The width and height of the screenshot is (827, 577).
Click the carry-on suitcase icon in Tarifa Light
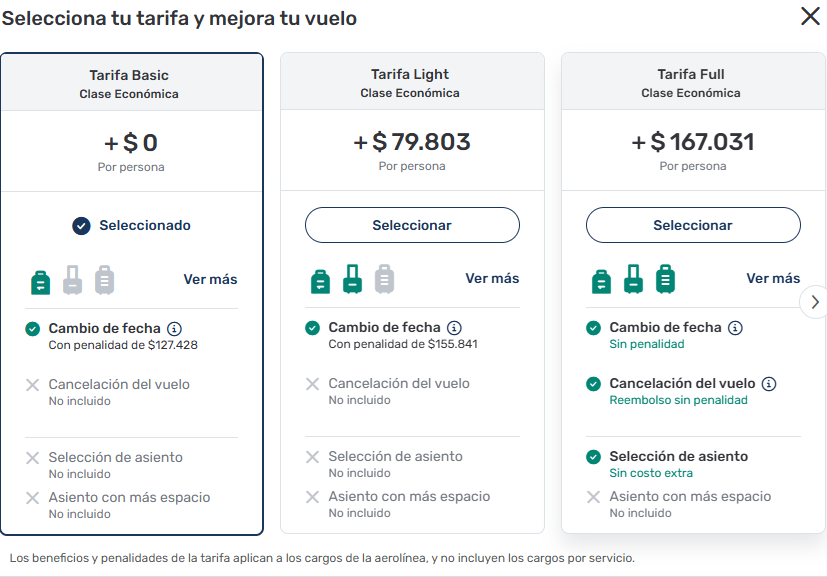pos(352,279)
